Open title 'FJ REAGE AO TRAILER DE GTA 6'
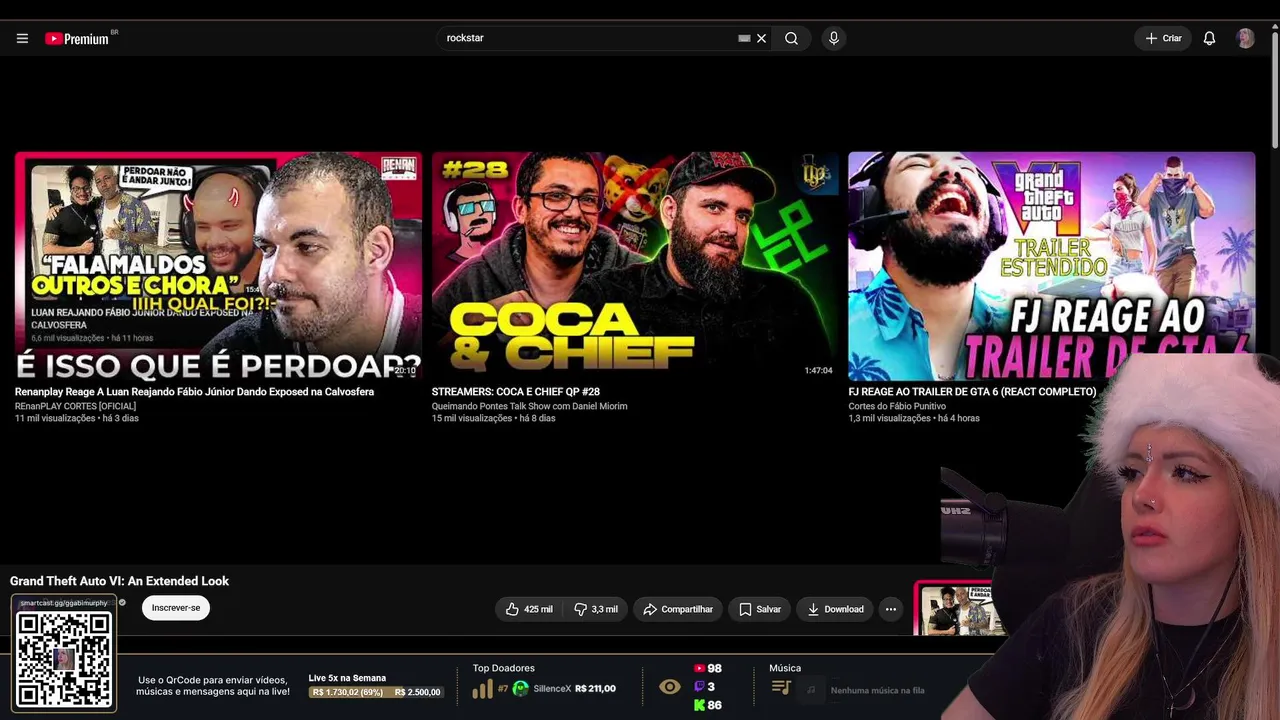Viewport: 1280px width, 720px height. pos(972,392)
